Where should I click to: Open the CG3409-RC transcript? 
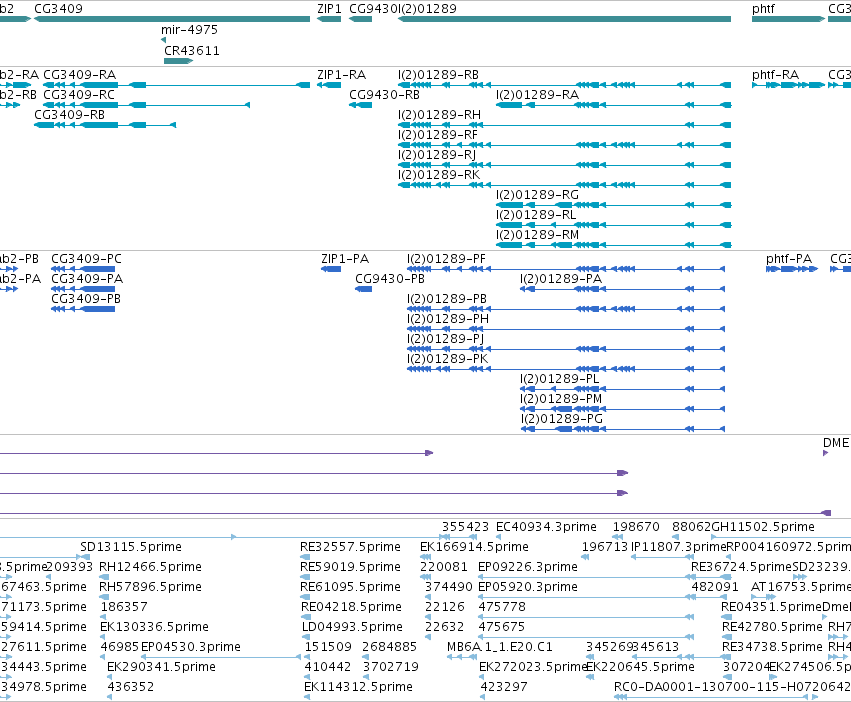coord(79,94)
